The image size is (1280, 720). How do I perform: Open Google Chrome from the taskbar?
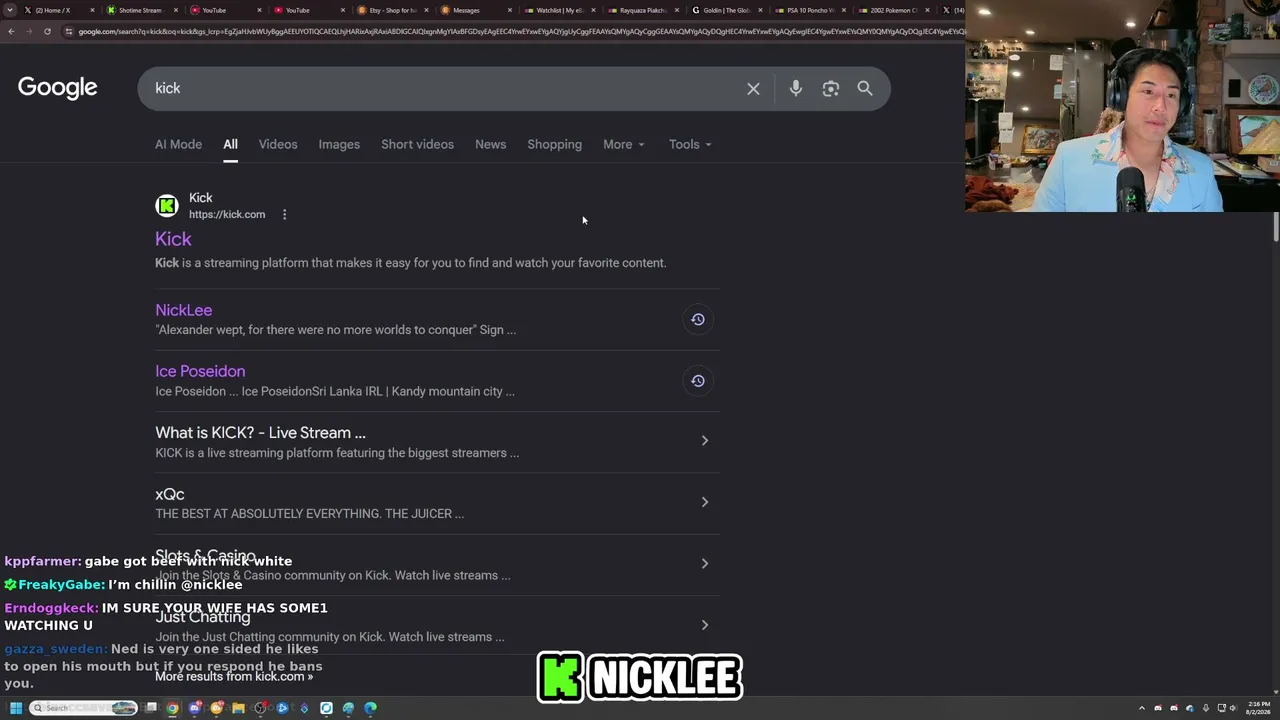pyautogui.click(x=173, y=708)
